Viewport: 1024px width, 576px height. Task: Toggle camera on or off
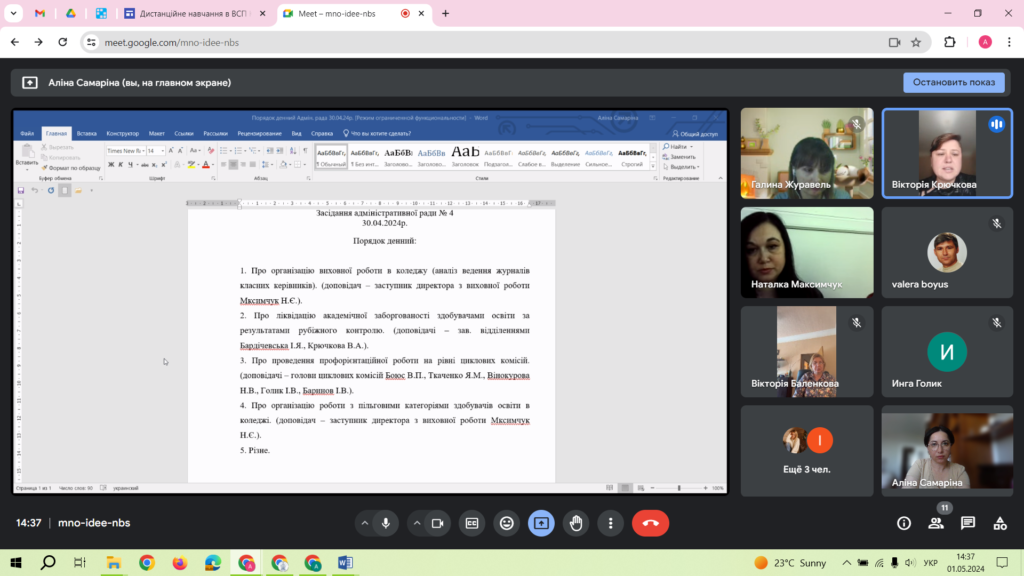[x=438, y=523]
